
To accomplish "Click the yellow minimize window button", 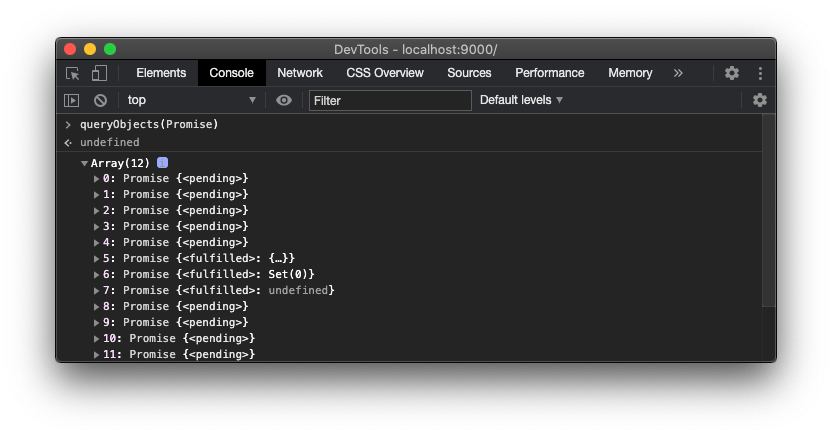I will tap(90, 49).
